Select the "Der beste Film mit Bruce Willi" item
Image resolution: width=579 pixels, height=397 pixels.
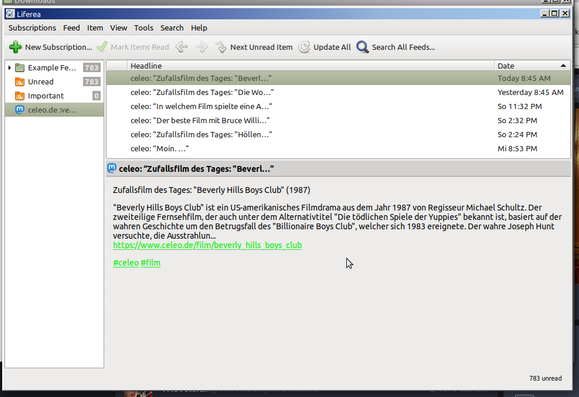pyautogui.click(x=338, y=120)
